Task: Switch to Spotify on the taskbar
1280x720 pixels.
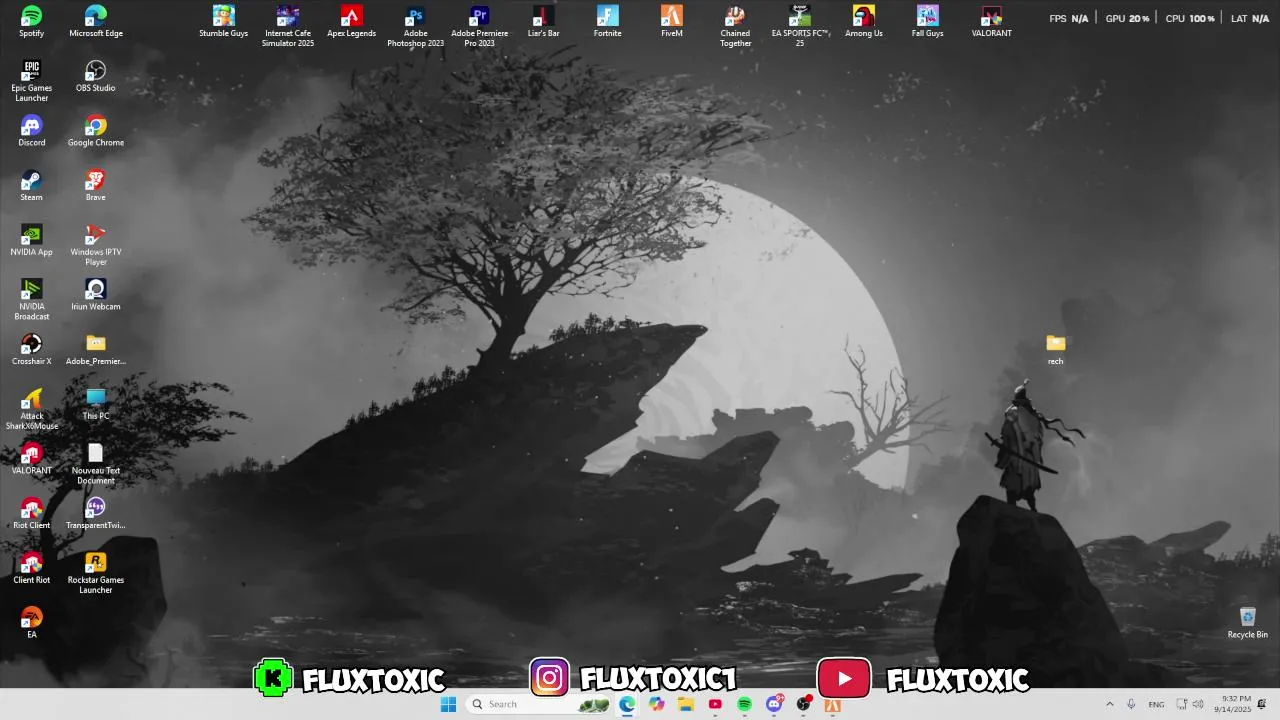Action: tap(745, 704)
